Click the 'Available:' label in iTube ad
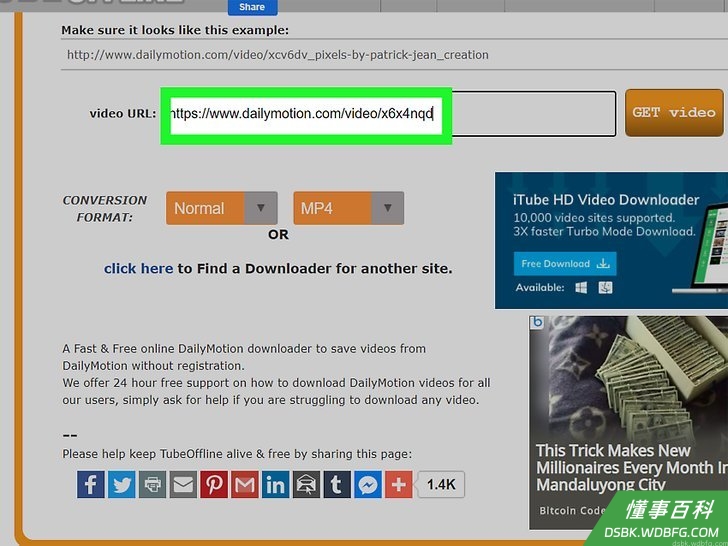Image resolution: width=728 pixels, height=546 pixels. (x=540, y=288)
